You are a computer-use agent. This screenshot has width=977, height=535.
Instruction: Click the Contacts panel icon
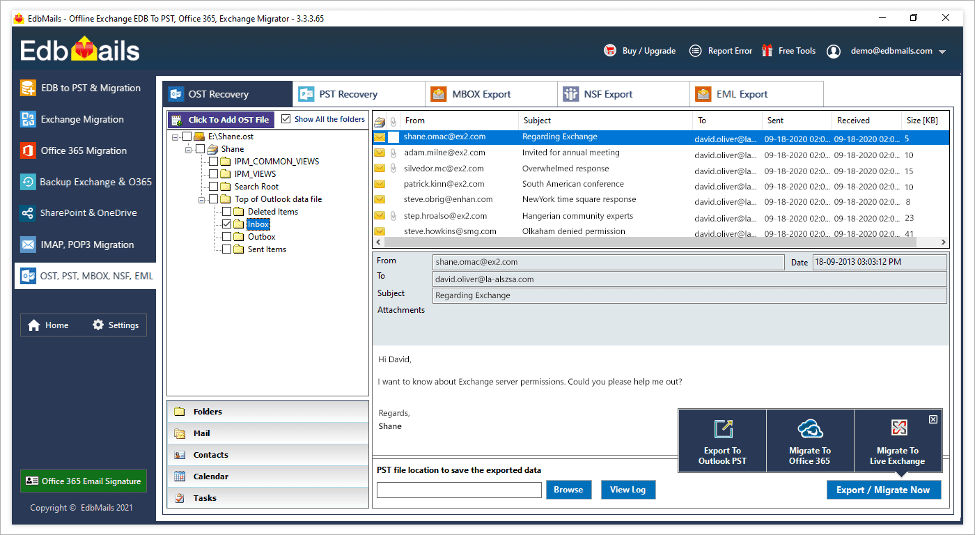point(180,455)
